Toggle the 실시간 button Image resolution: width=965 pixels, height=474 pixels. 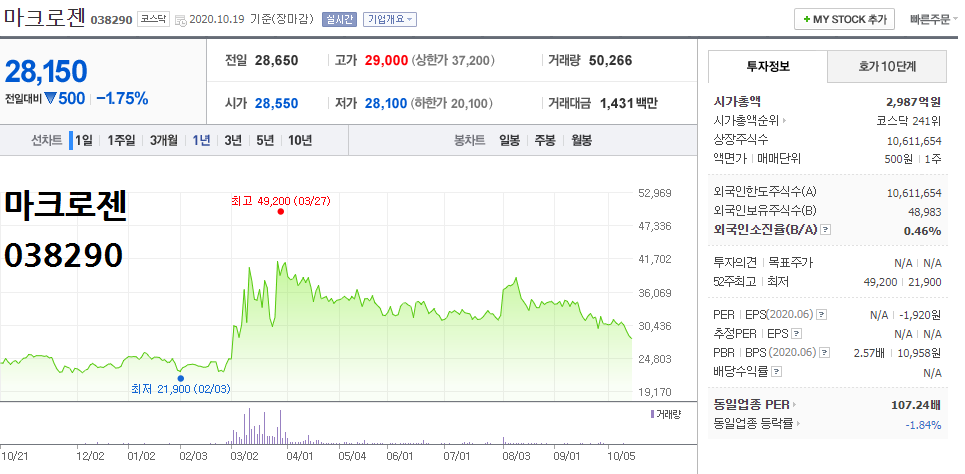coord(340,19)
